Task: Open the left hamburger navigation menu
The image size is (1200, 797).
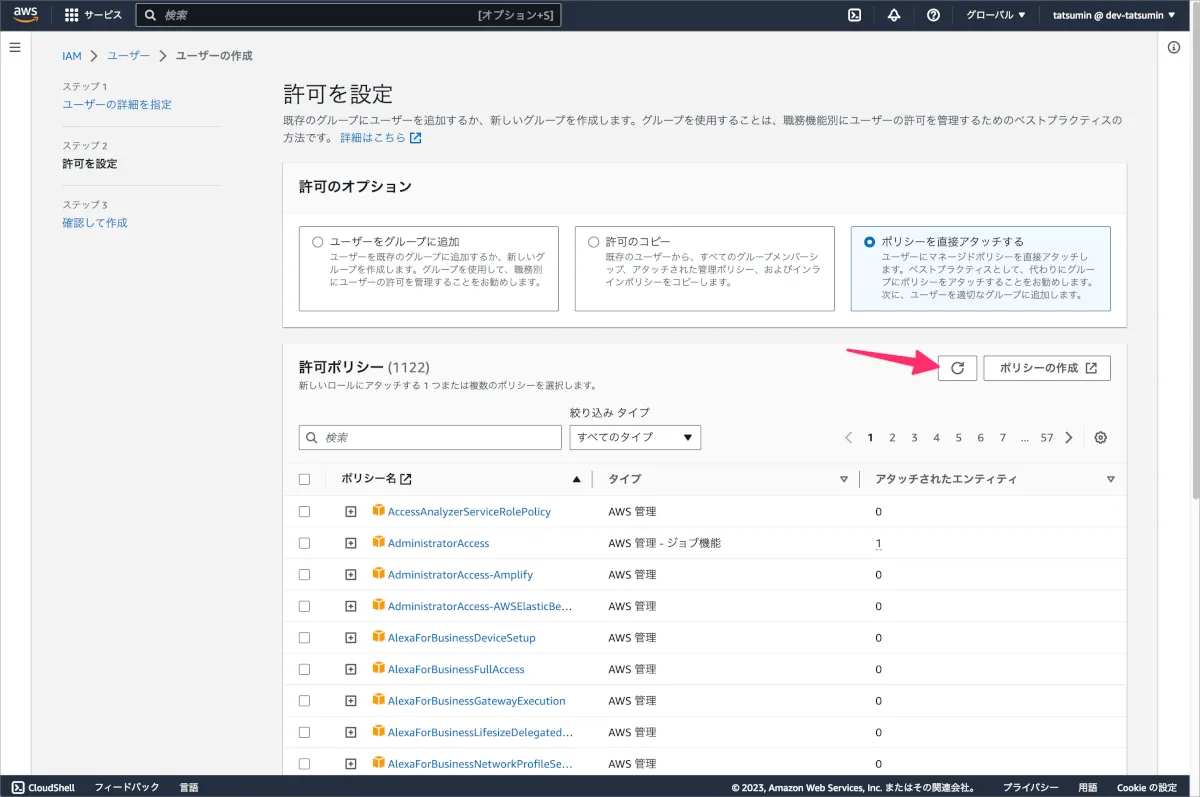Action: pyautogui.click(x=15, y=48)
